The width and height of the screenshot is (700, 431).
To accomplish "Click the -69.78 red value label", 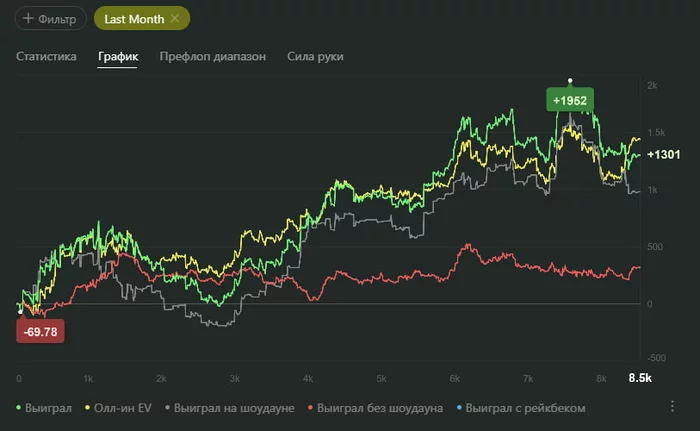I will [x=41, y=330].
